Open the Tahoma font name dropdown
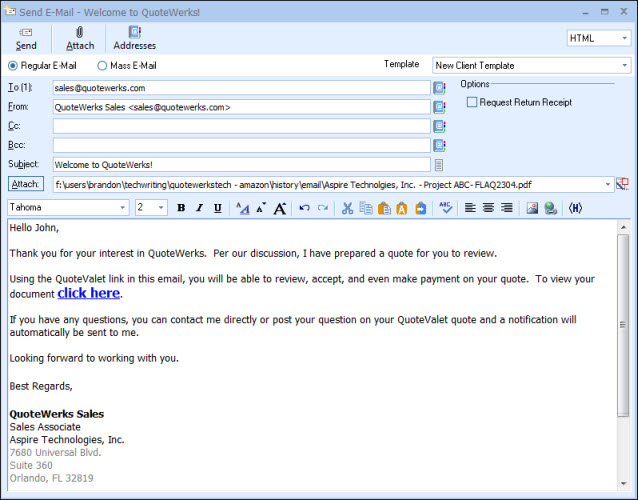 point(123,208)
